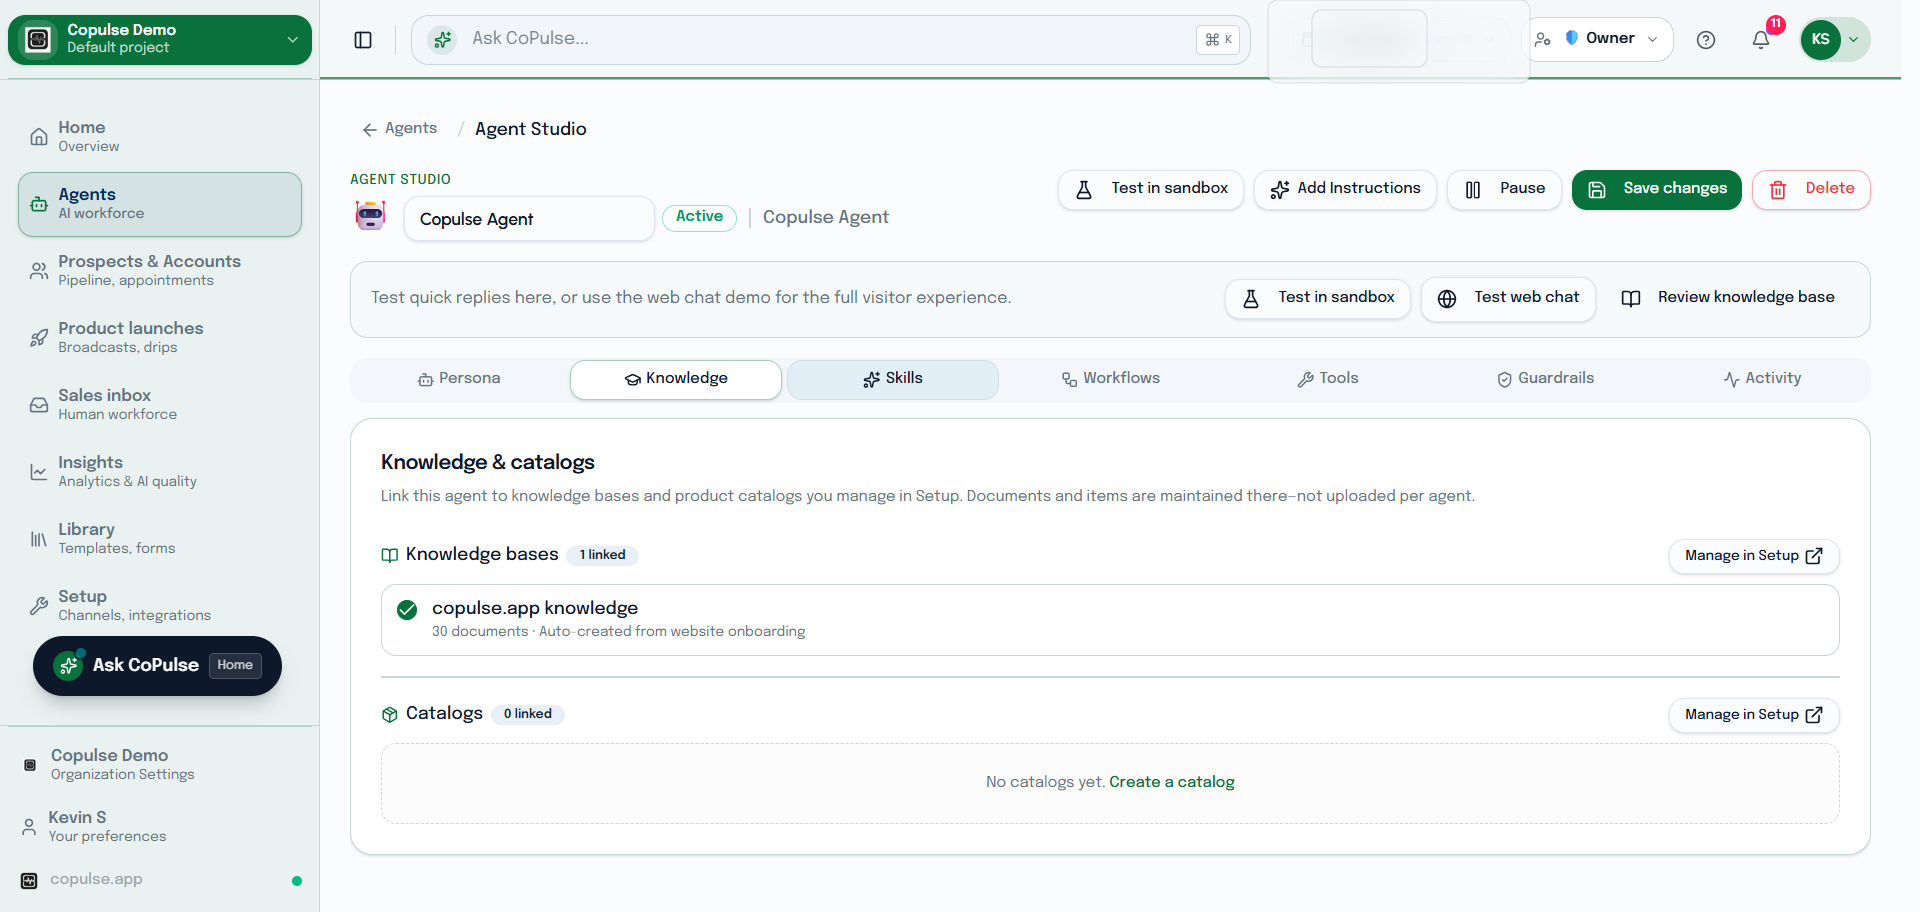Image resolution: width=1920 pixels, height=912 pixels.
Task: Click the 1 linked badge
Action: (602, 556)
